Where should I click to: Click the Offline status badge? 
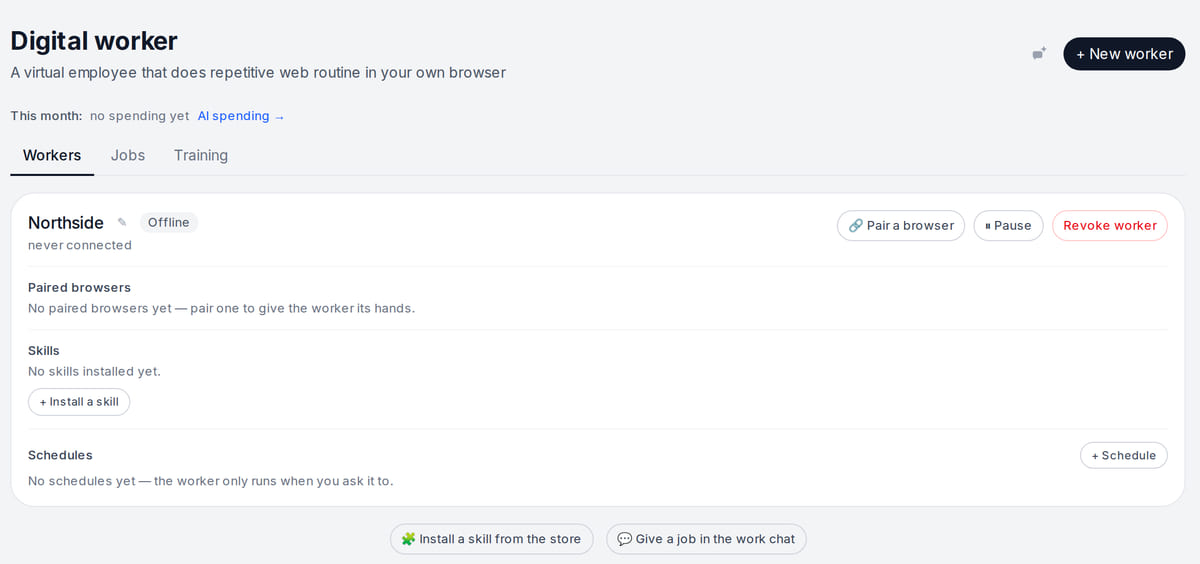(169, 222)
